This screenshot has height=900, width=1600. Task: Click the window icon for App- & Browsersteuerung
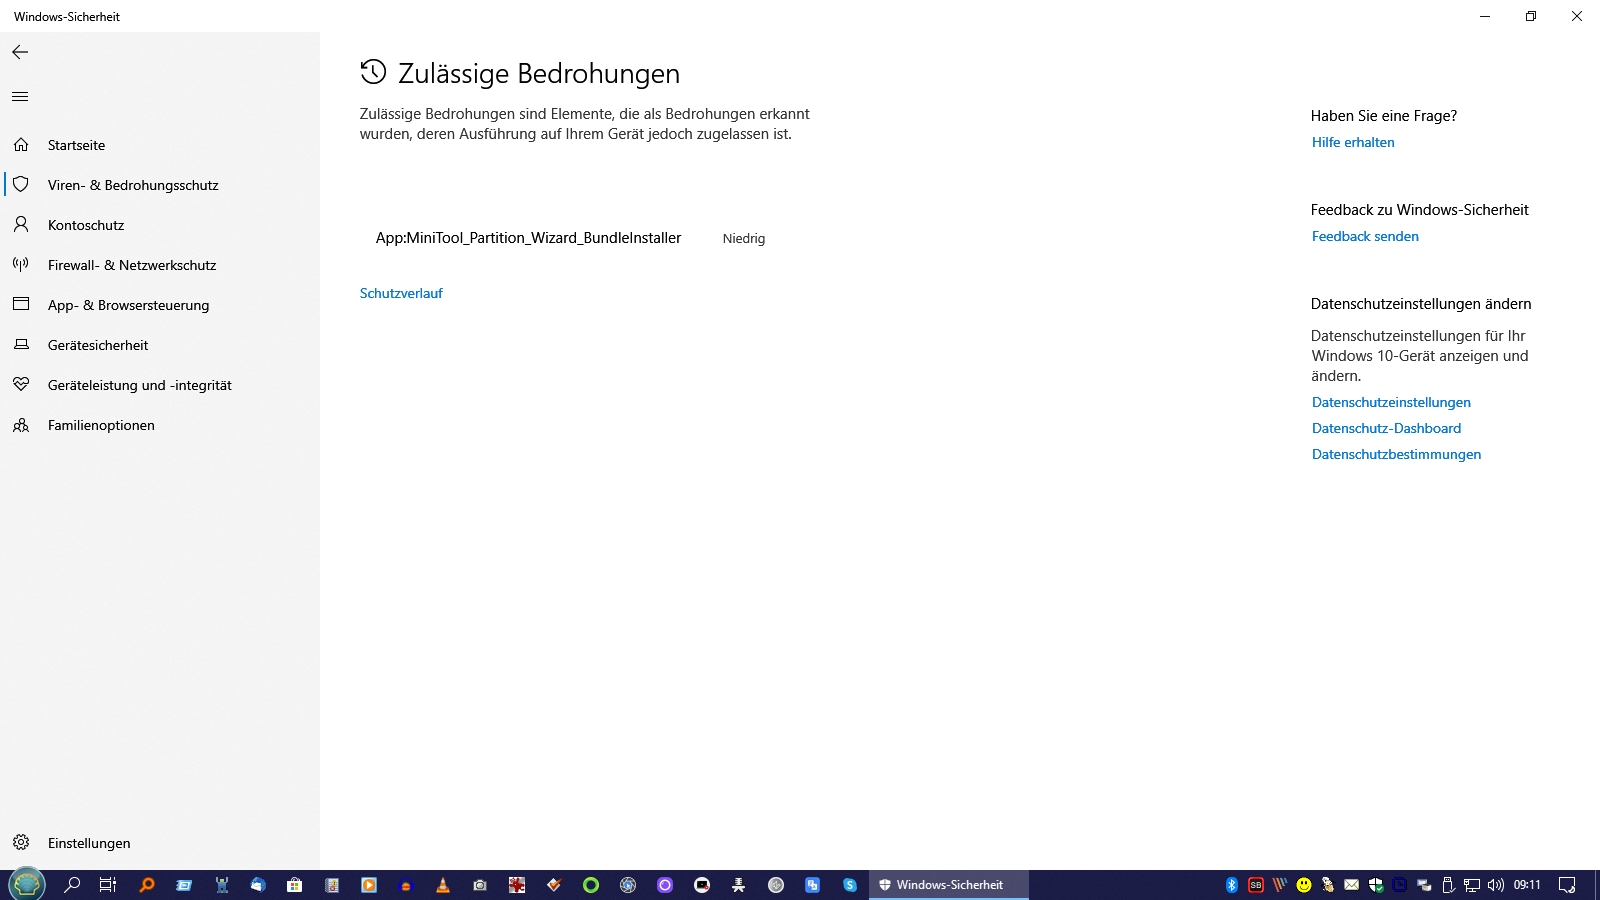pyautogui.click(x=21, y=305)
